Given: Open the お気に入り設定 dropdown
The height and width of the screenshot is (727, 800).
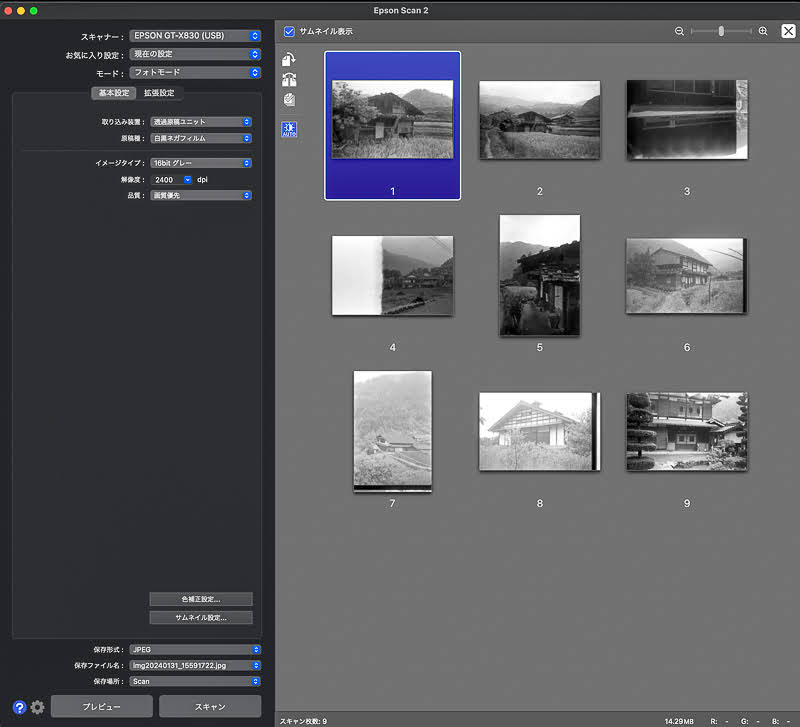Looking at the screenshot, I should (195, 54).
